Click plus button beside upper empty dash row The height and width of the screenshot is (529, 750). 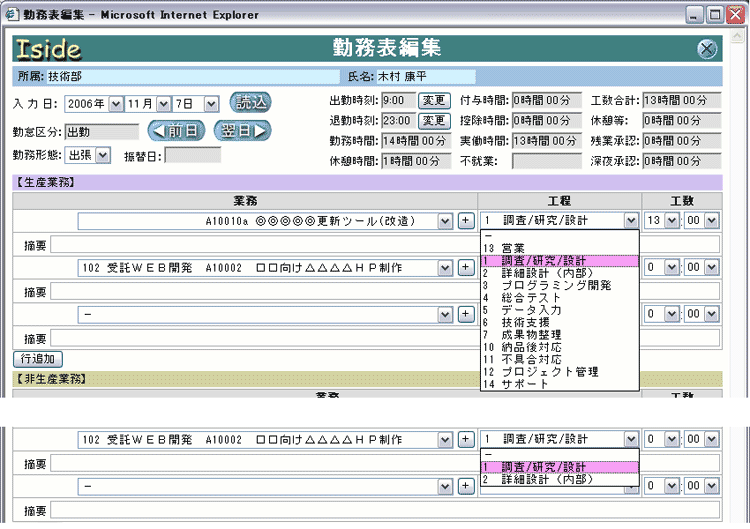[466, 314]
